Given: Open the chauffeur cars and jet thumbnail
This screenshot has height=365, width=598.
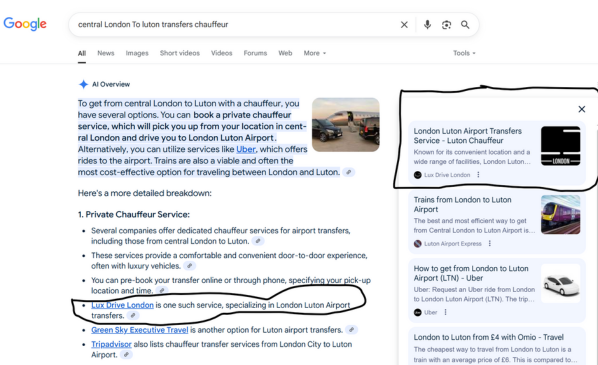Looking at the screenshot, I should tap(346, 125).
